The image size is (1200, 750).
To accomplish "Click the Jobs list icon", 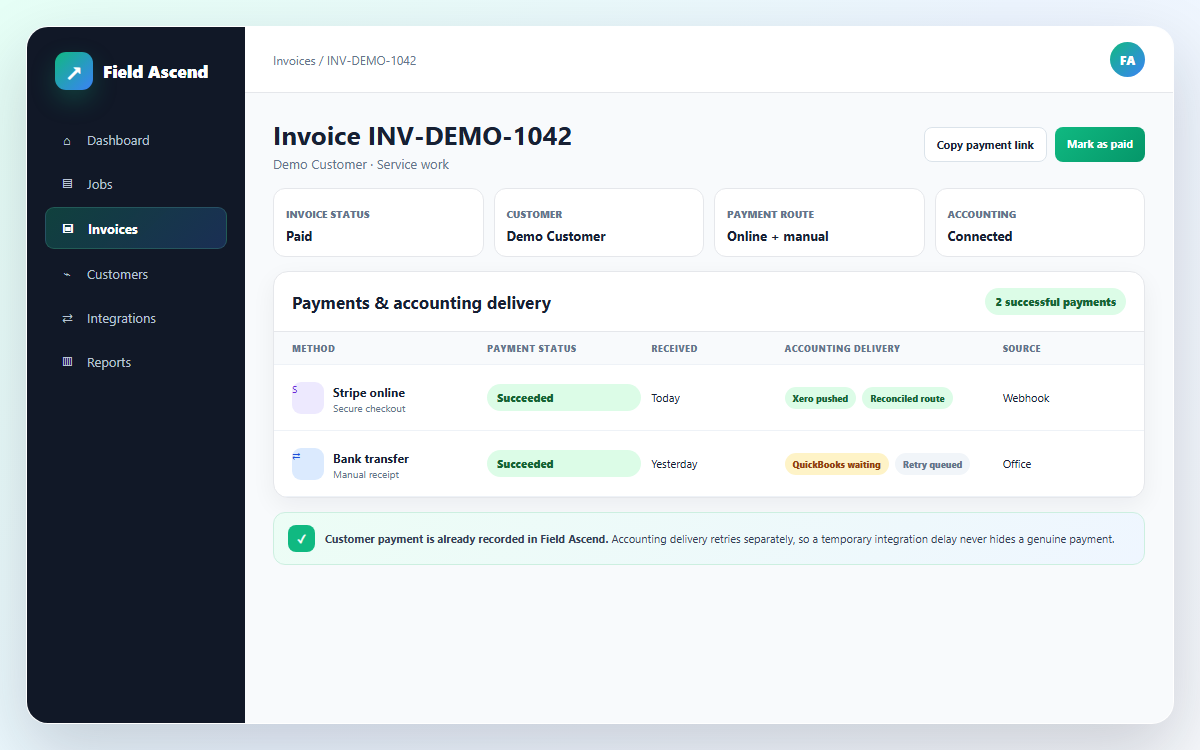I will 67,184.
